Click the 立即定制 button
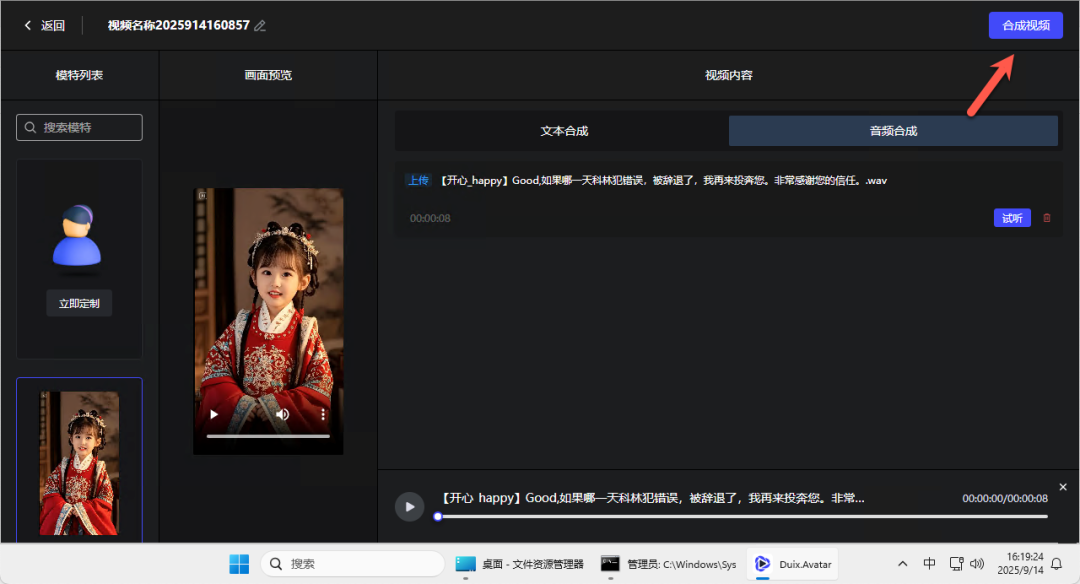The width and height of the screenshot is (1080, 584). pos(79,303)
